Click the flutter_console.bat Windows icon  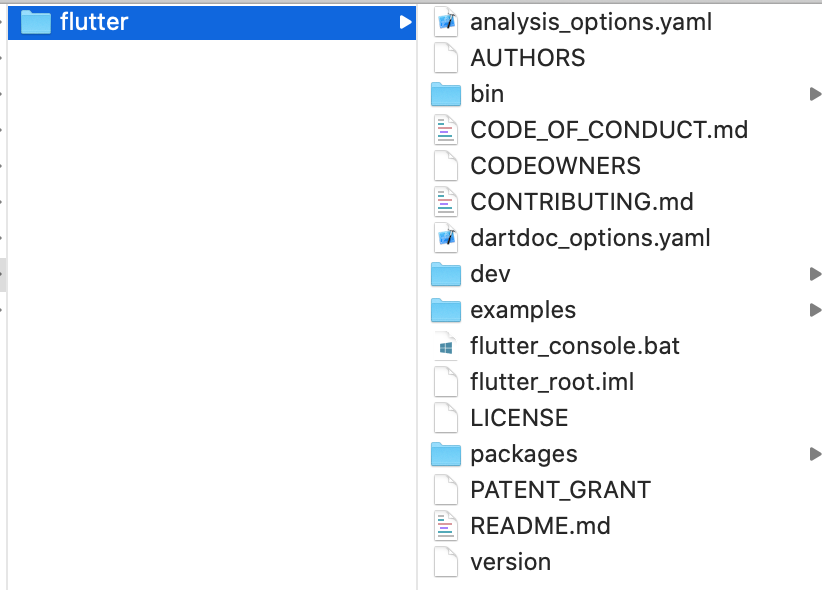point(446,346)
